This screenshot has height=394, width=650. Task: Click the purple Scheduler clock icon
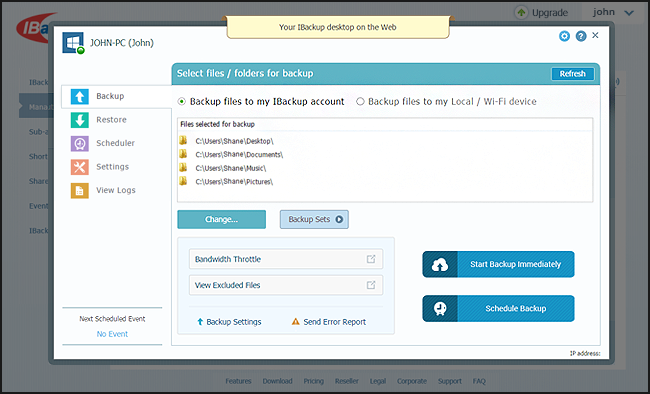coord(80,143)
